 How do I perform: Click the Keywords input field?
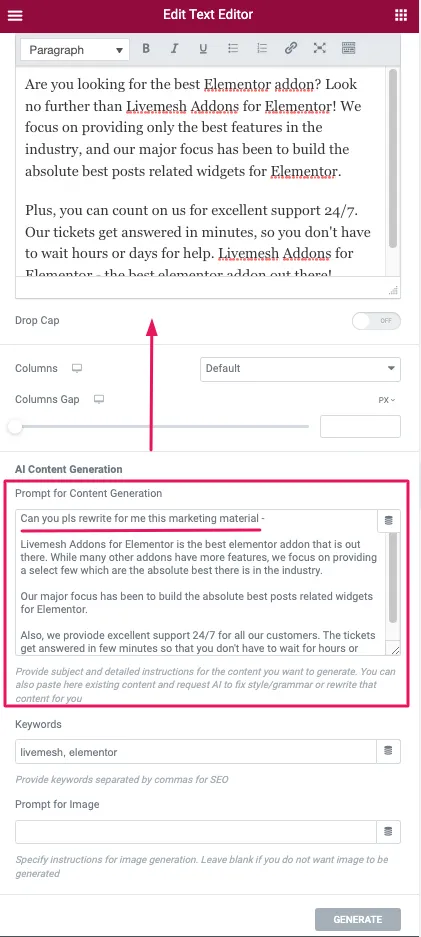[196, 752]
